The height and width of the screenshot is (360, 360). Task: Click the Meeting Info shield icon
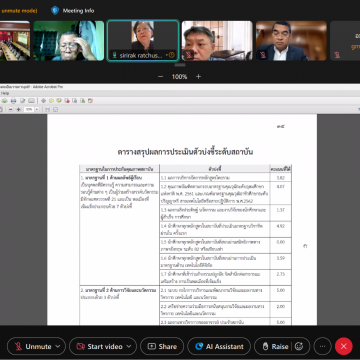coord(55,11)
